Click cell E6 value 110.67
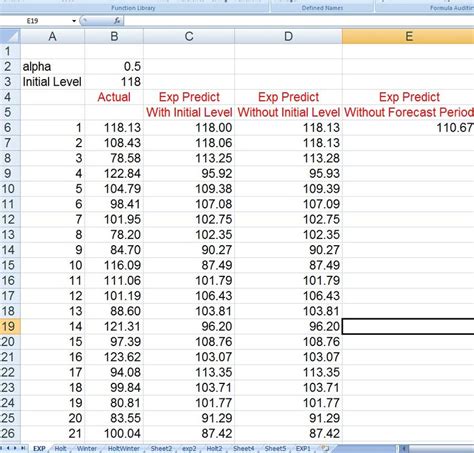Image resolution: width=474 pixels, height=453 pixels. coord(408,127)
